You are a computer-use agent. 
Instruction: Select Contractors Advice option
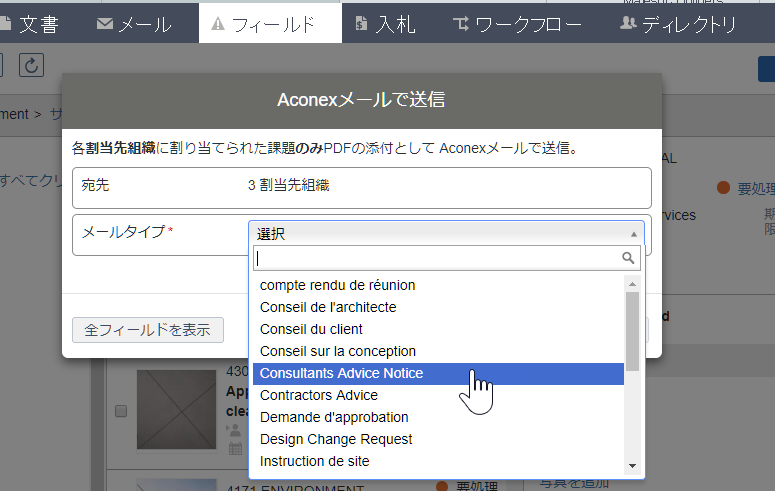point(438,395)
